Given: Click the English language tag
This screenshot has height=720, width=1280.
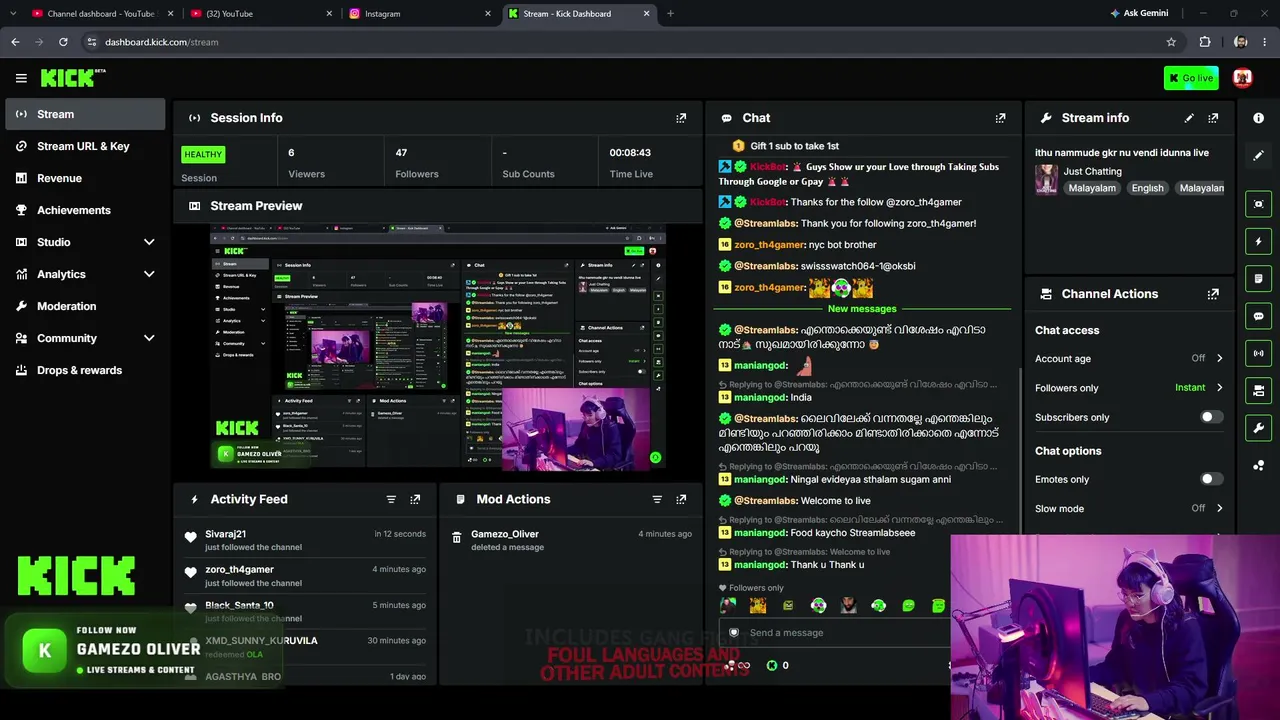Looking at the screenshot, I should 1147,188.
